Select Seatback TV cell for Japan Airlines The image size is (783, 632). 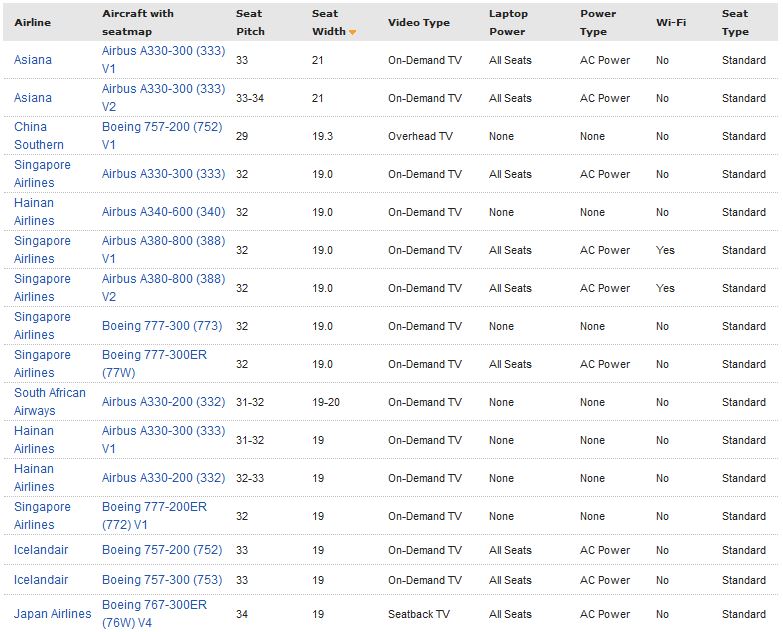point(418,614)
